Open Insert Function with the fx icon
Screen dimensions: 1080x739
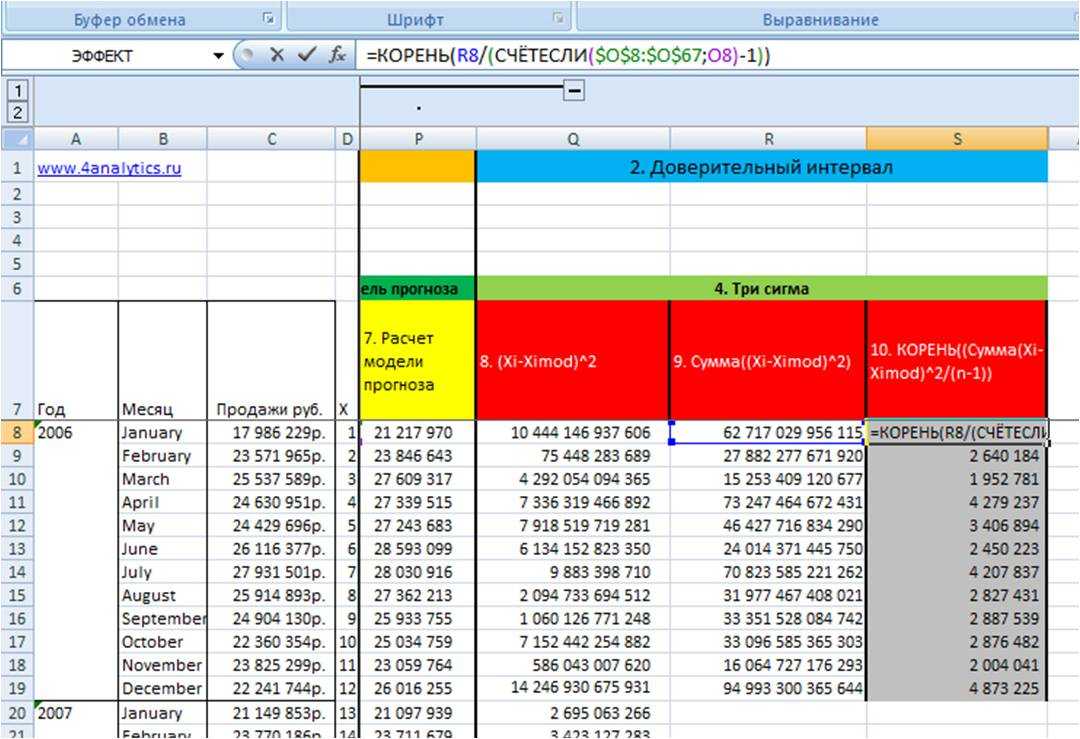point(338,56)
